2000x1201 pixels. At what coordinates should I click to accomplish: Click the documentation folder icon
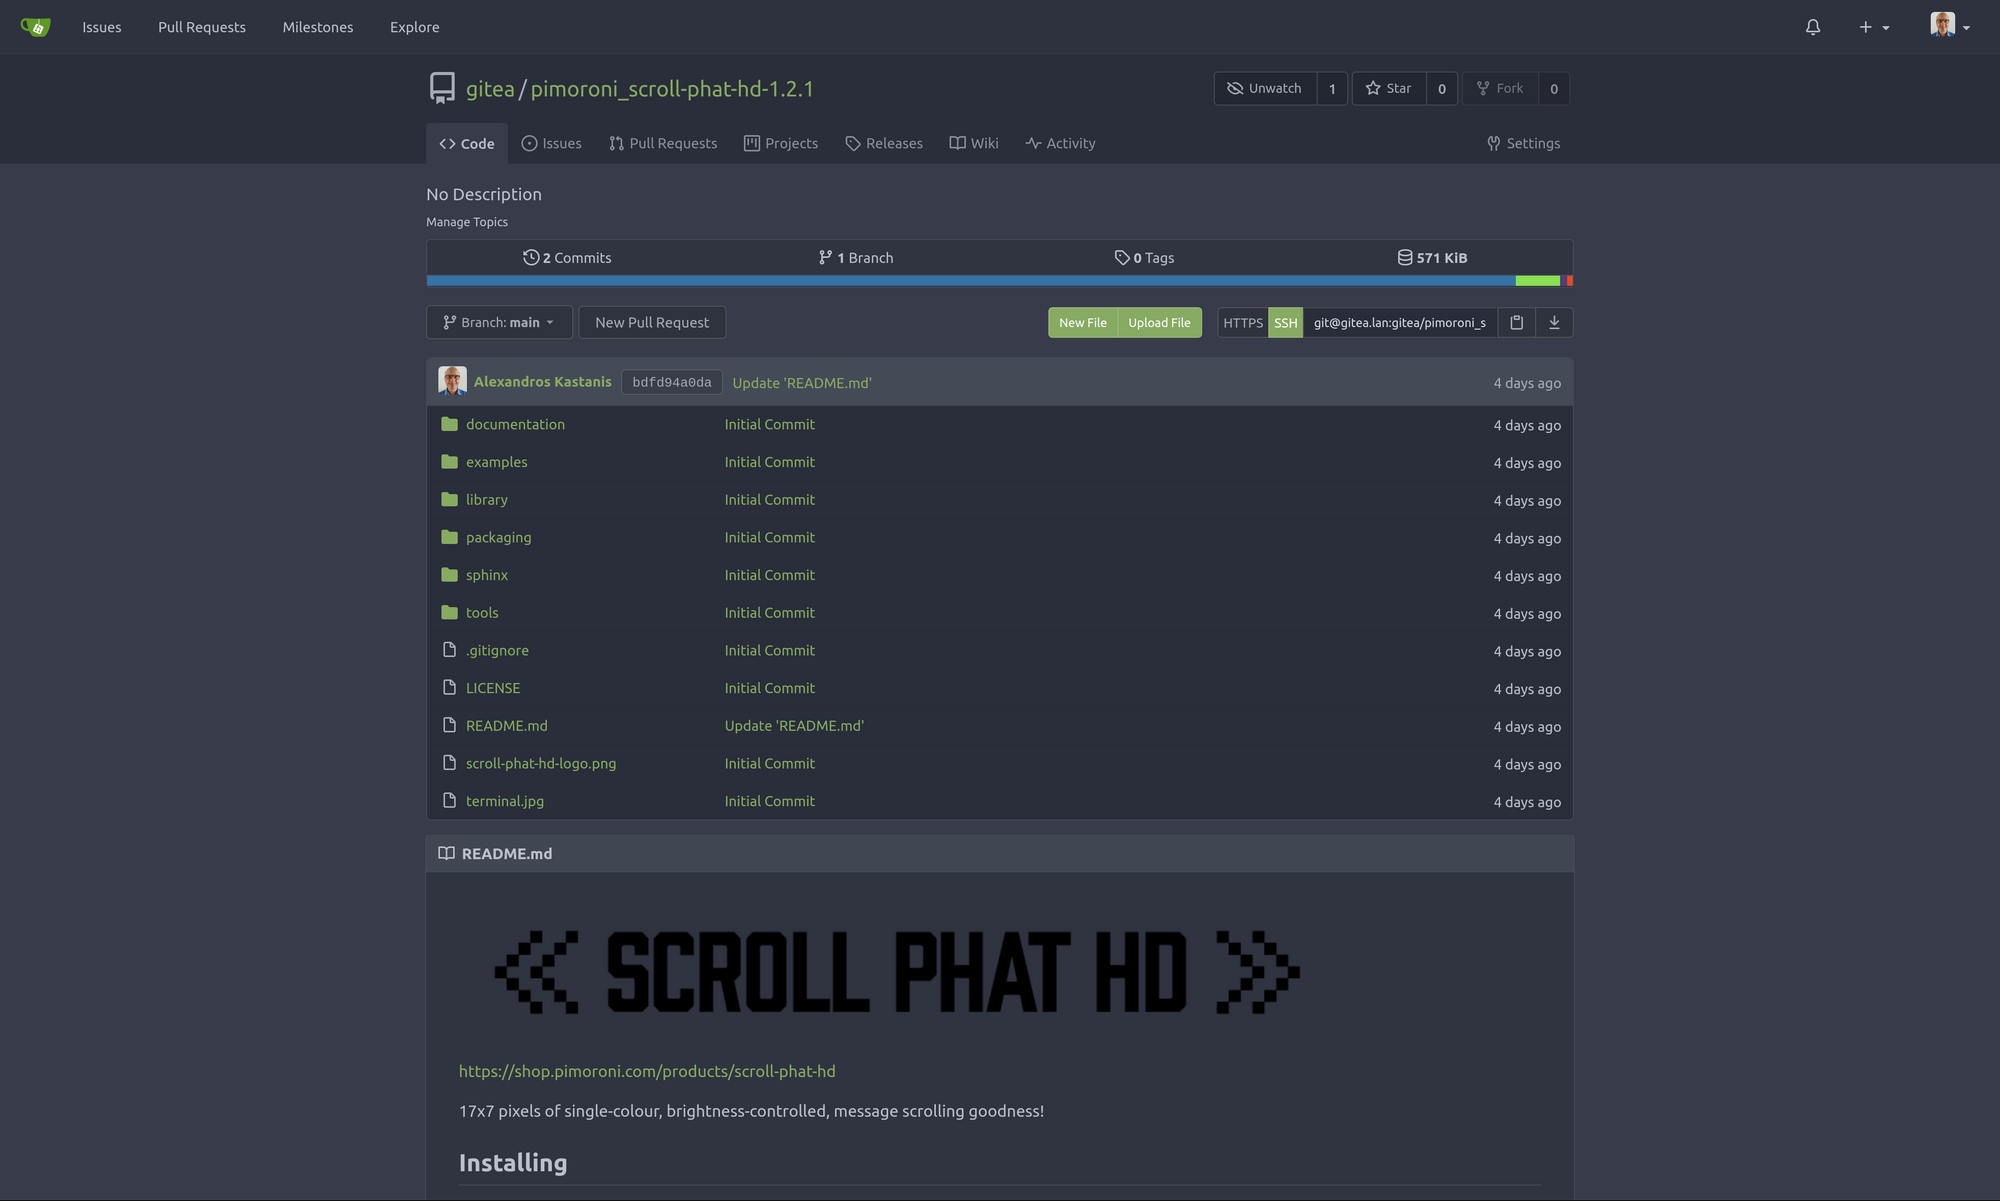point(449,424)
